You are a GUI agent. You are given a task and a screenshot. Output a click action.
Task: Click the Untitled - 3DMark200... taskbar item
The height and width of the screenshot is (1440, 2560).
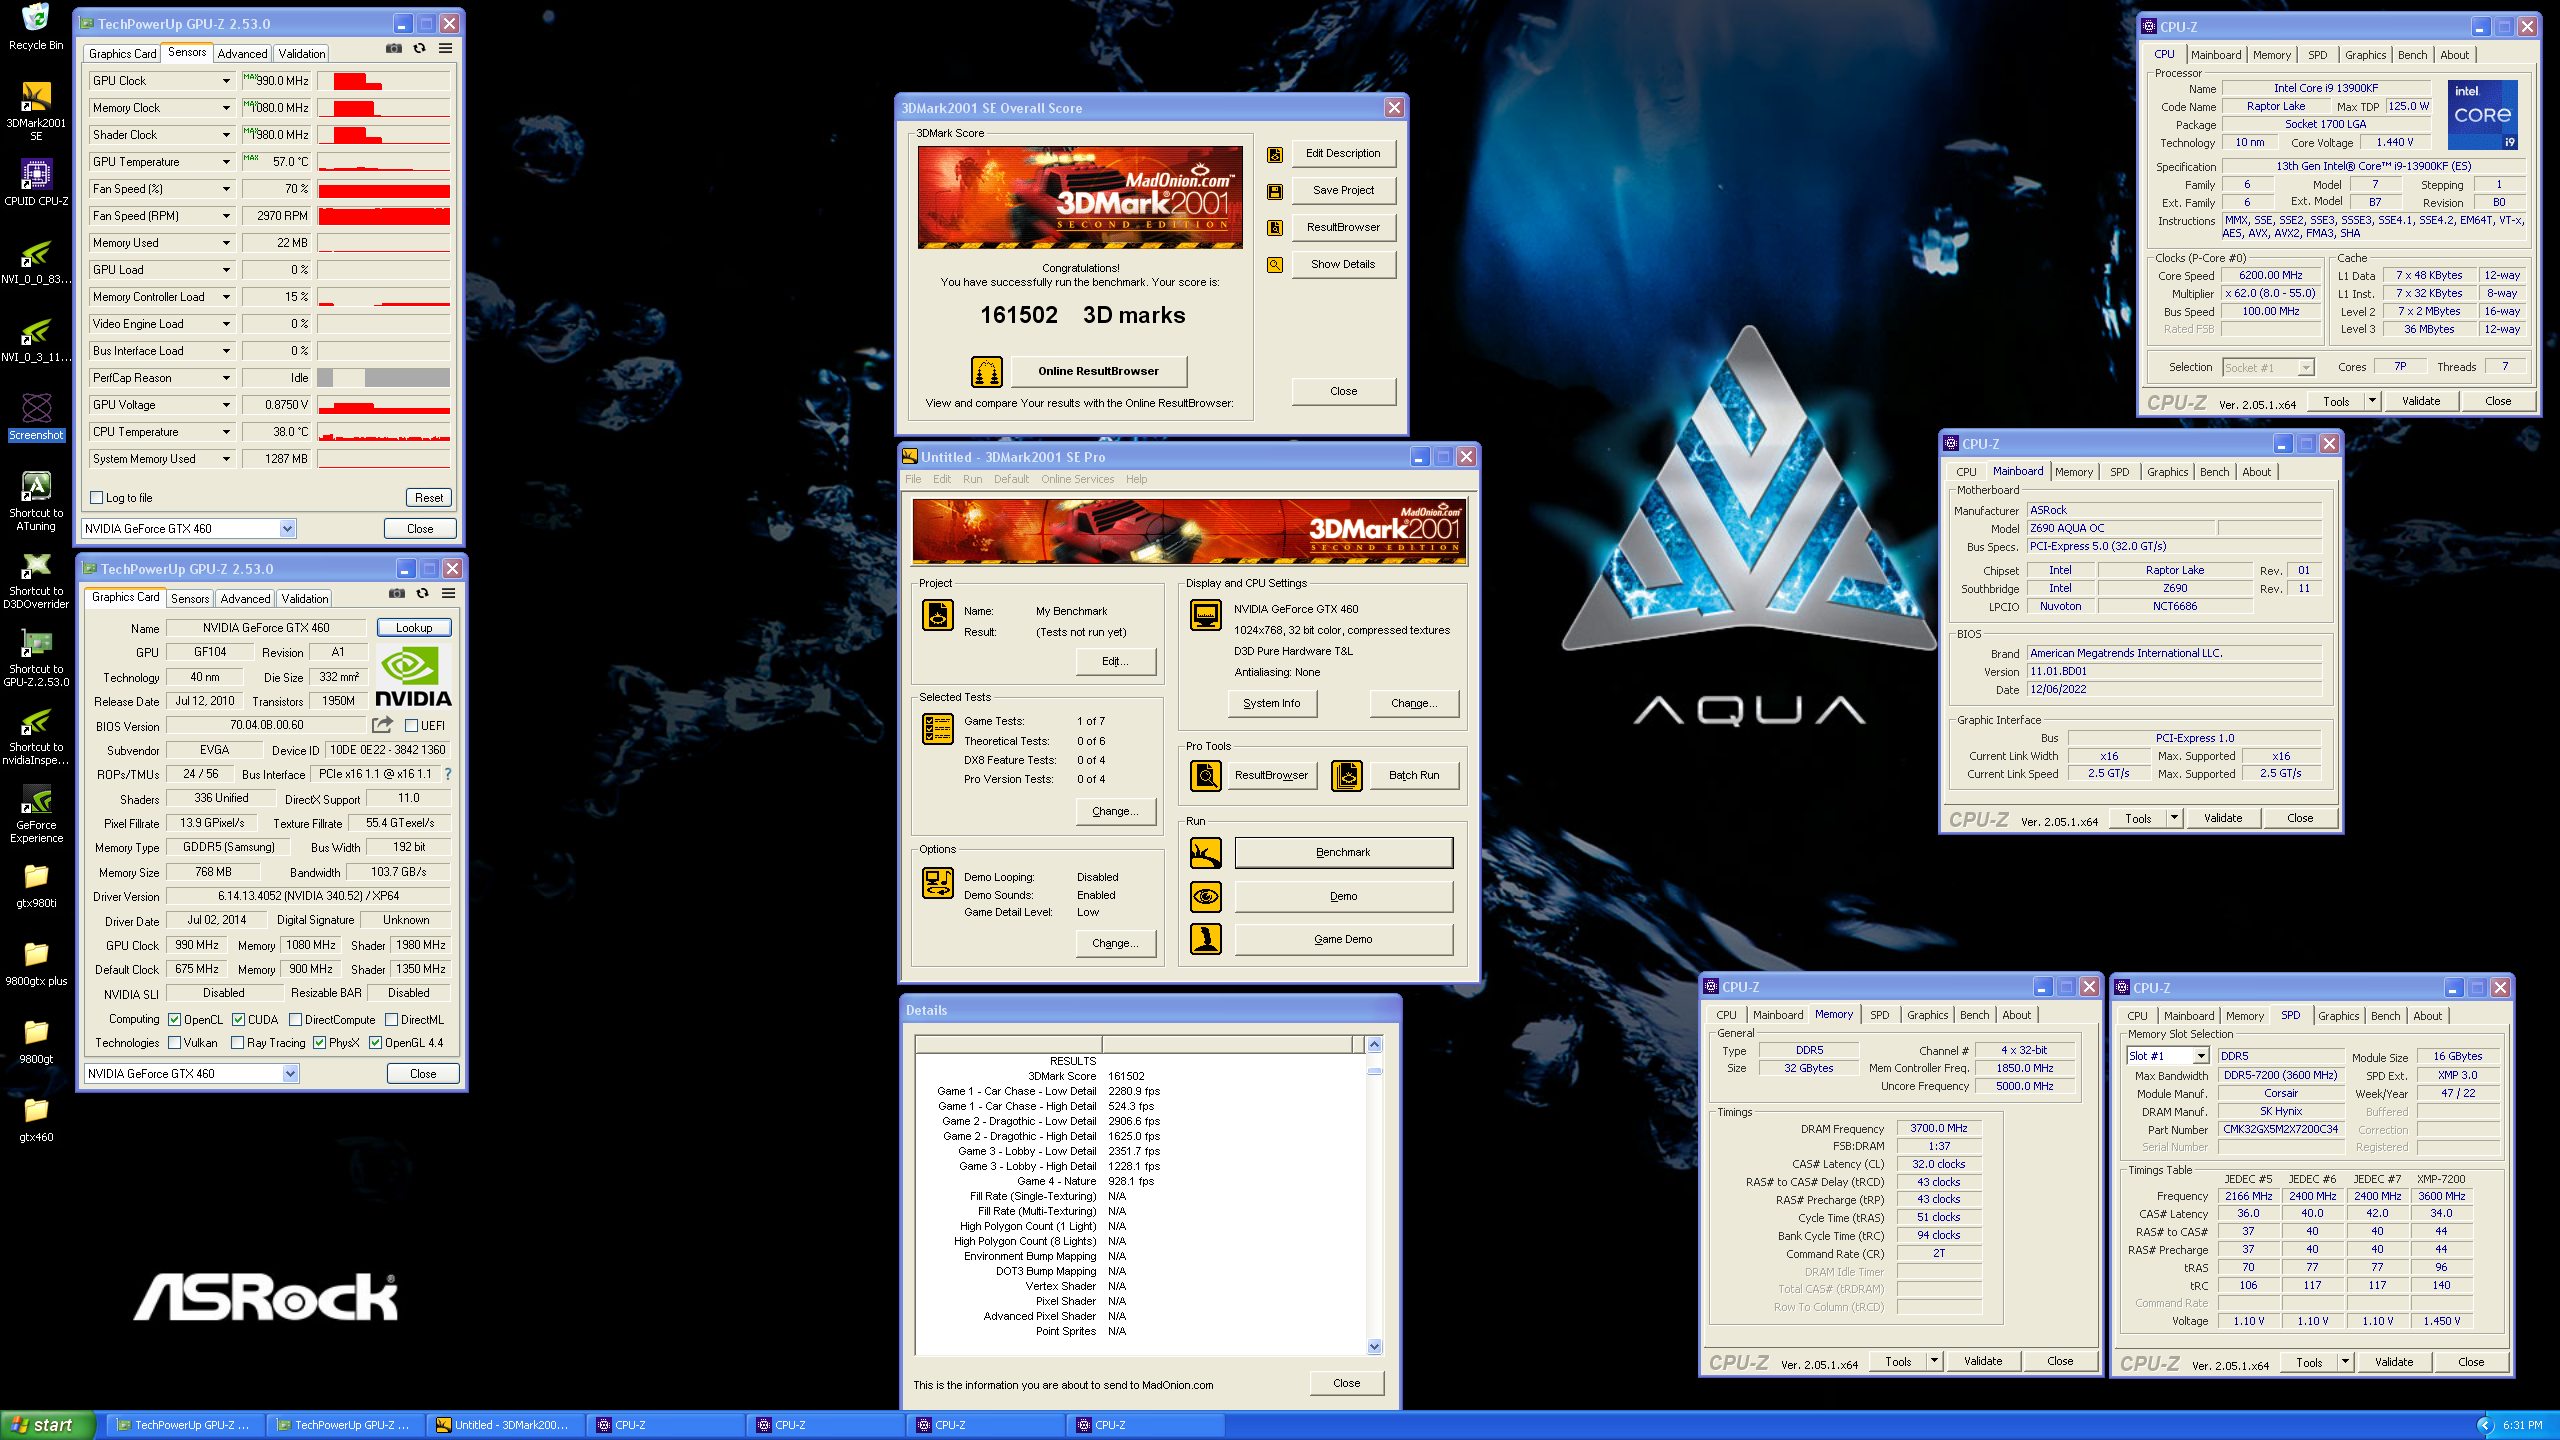[505, 1425]
